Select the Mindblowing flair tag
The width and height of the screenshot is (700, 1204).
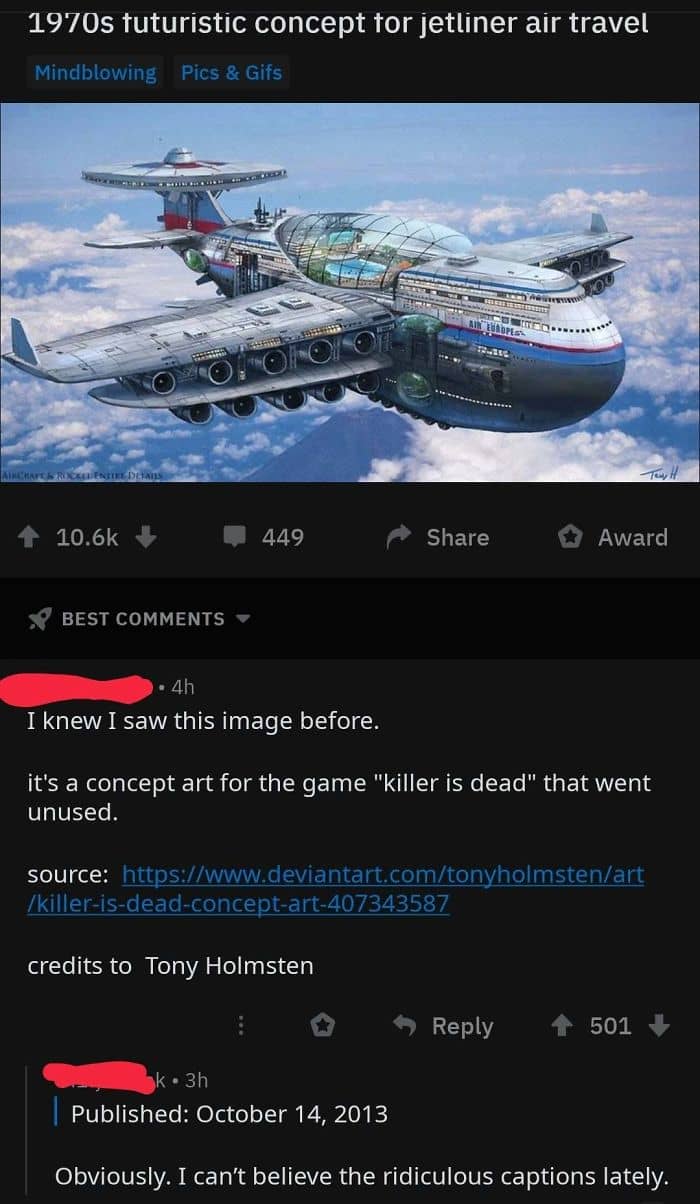click(x=95, y=72)
